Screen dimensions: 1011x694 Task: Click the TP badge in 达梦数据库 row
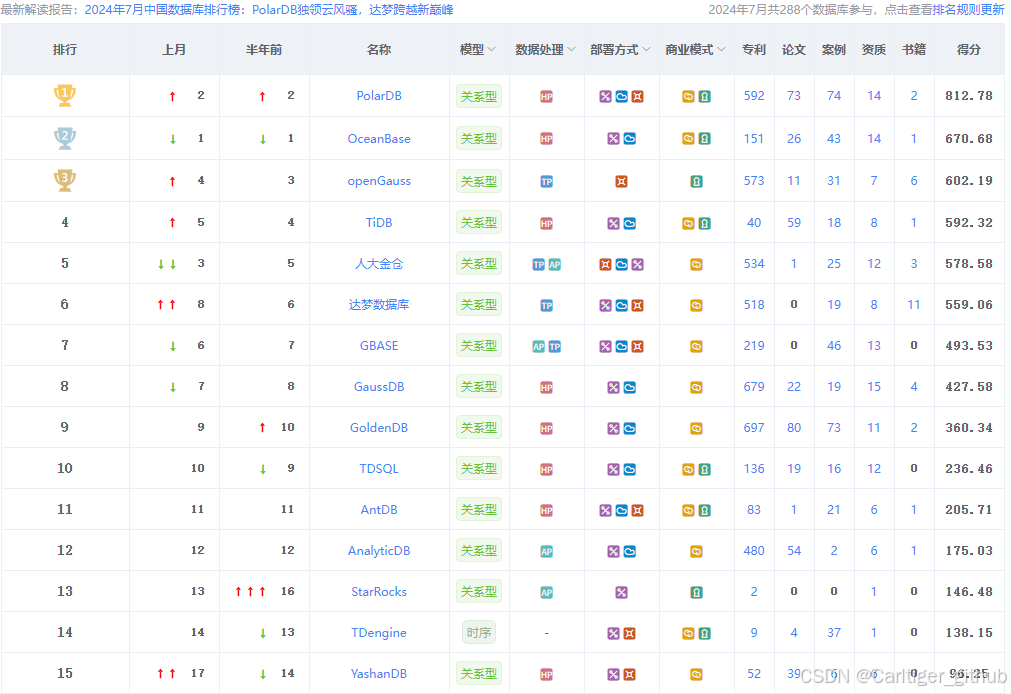coord(546,306)
